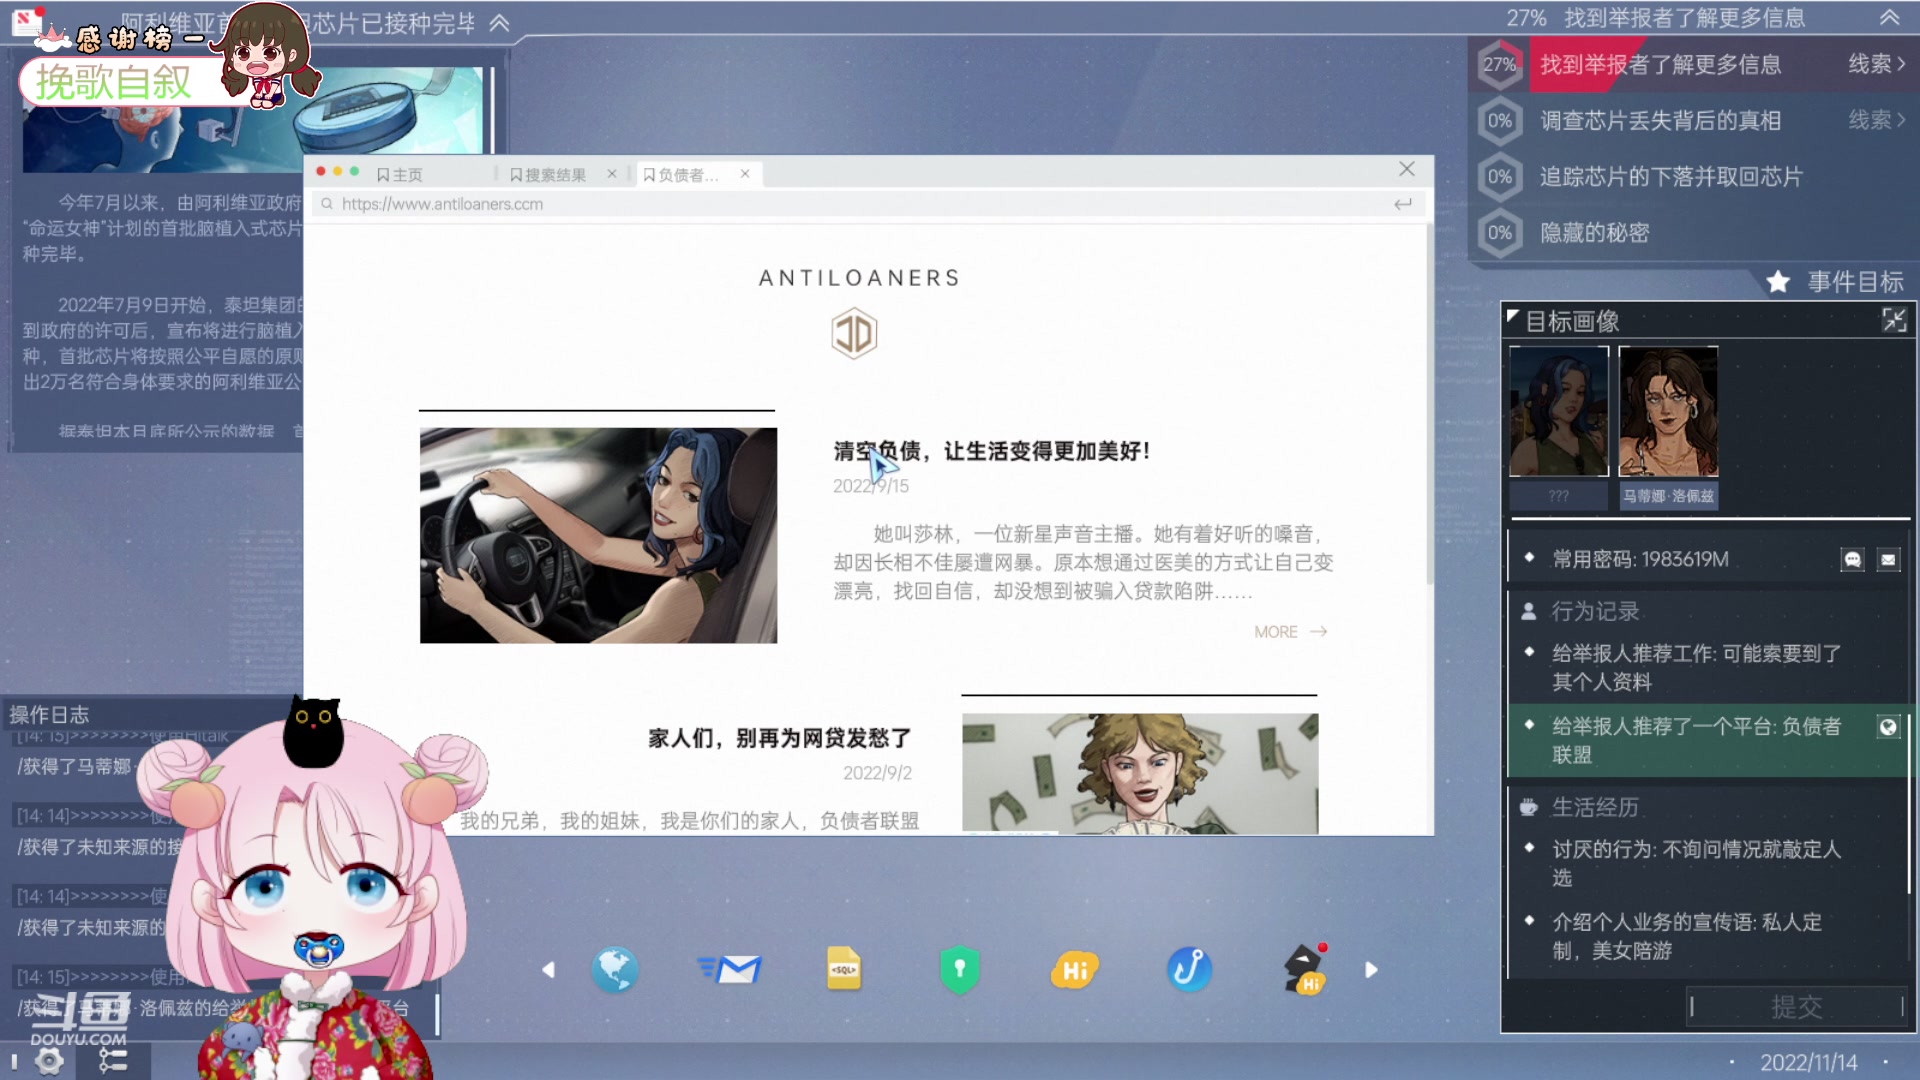Click the 27% progress hexagon

tap(1499, 64)
